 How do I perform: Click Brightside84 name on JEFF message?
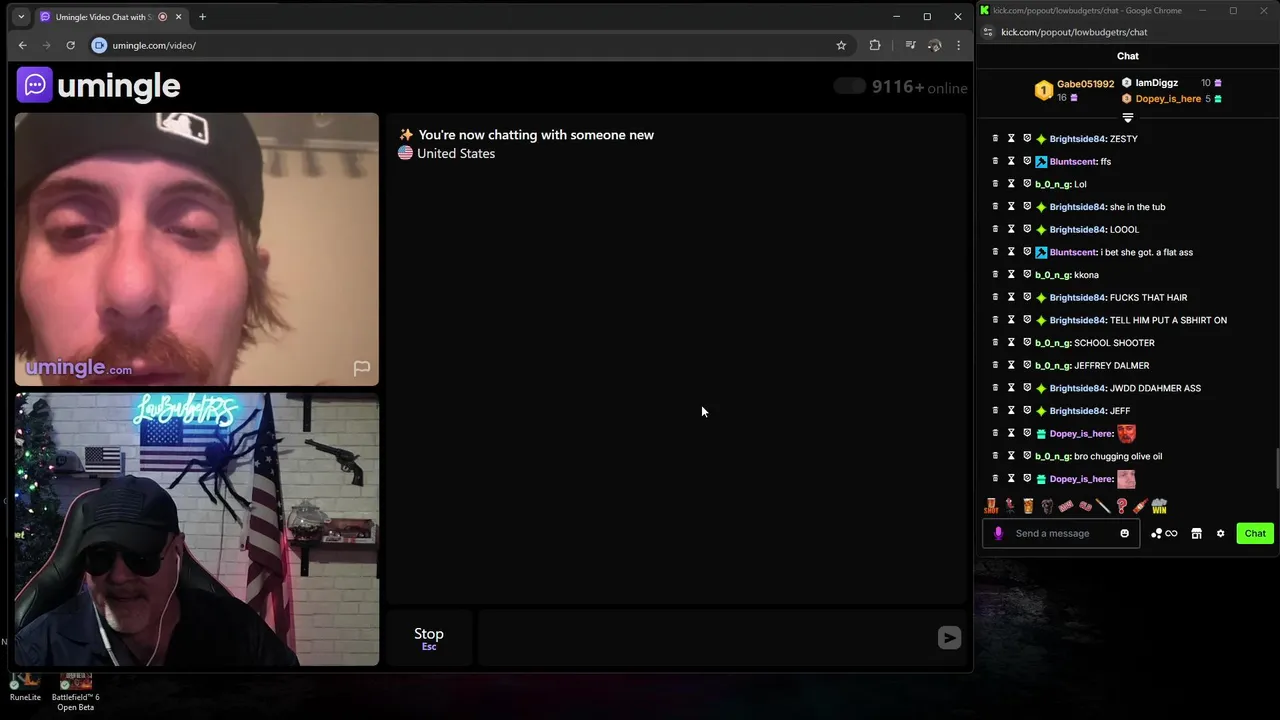coord(1078,411)
